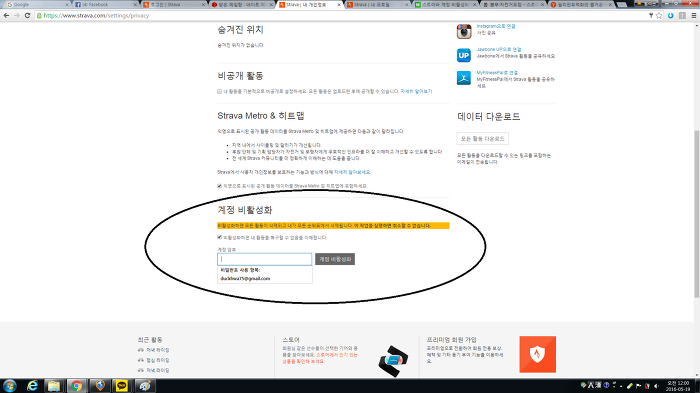
Task: Click the page vertical scrollbar thumb
Action: (696, 213)
